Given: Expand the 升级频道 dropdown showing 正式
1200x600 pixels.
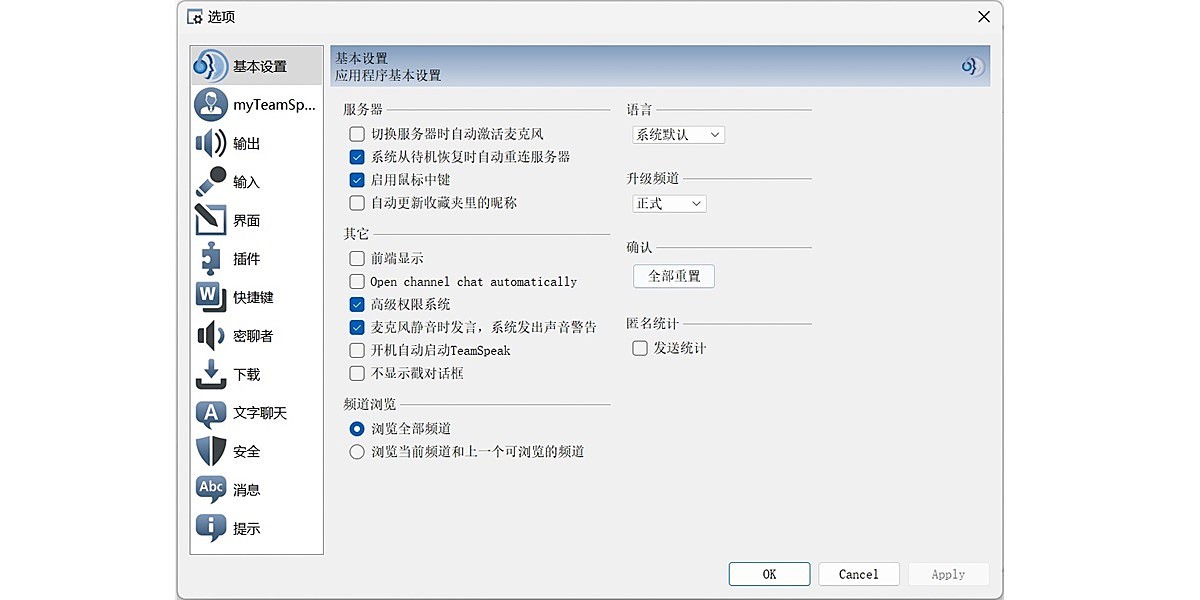Looking at the screenshot, I should click(669, 203).
